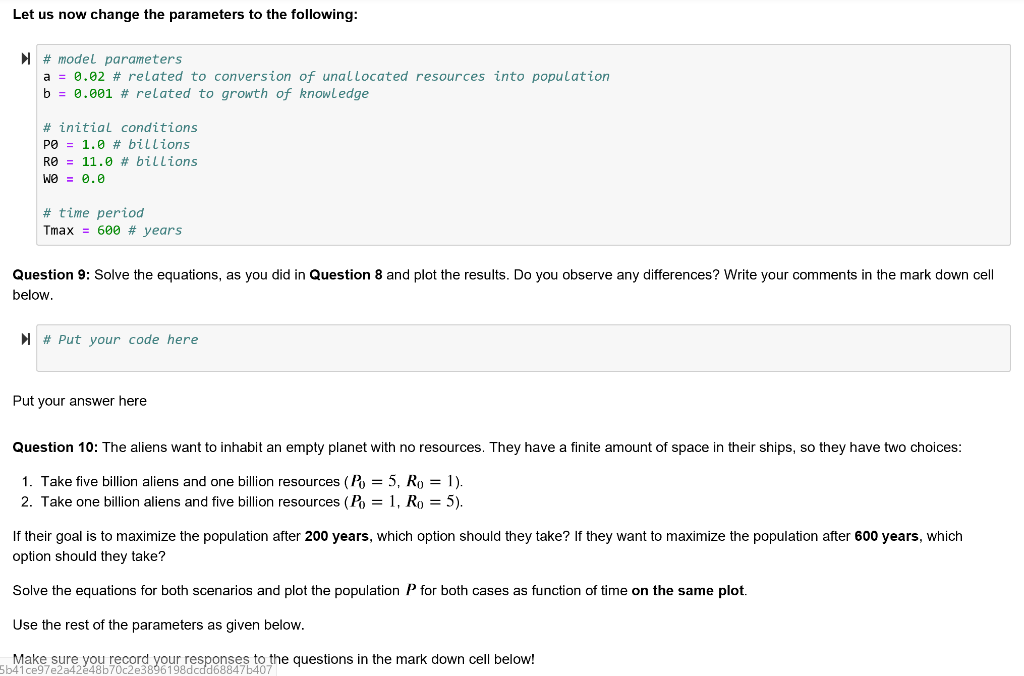Click the 'Put your answer here' markdown text
This screenshot has width=1024, height=676.
(79, 400)
